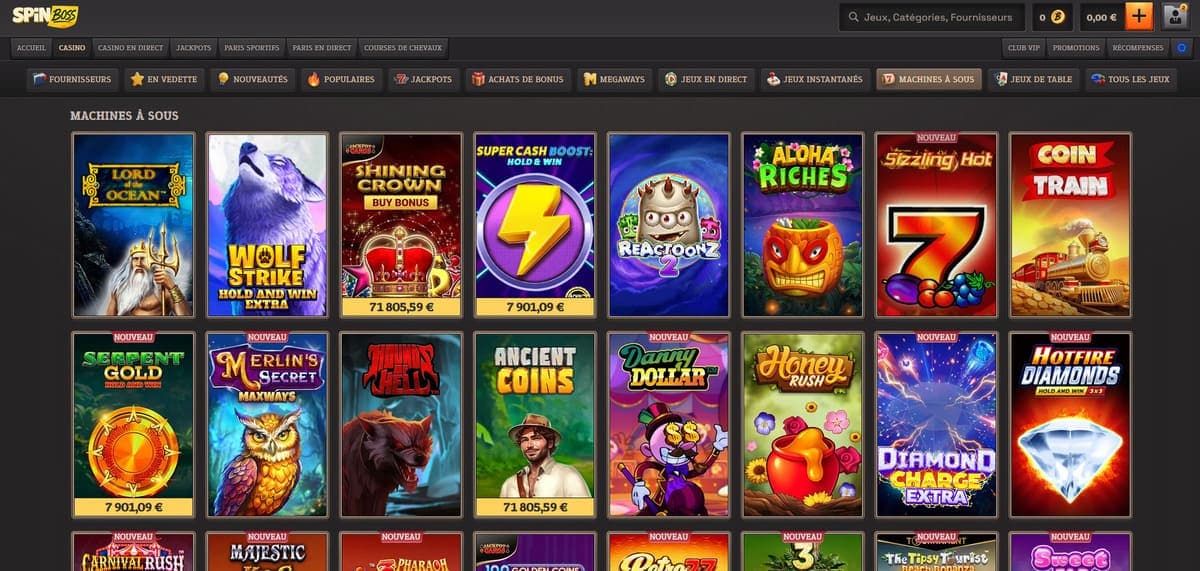Open Jeux de table category
Screen dimensions: 1200x571
[x=1036, y=79]
